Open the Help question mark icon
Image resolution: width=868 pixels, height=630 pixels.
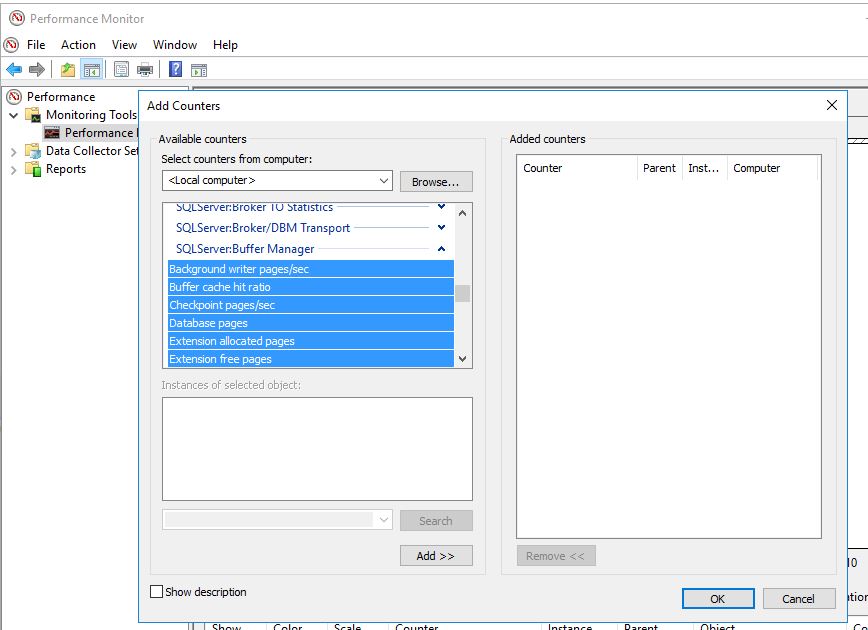point(175,70)
